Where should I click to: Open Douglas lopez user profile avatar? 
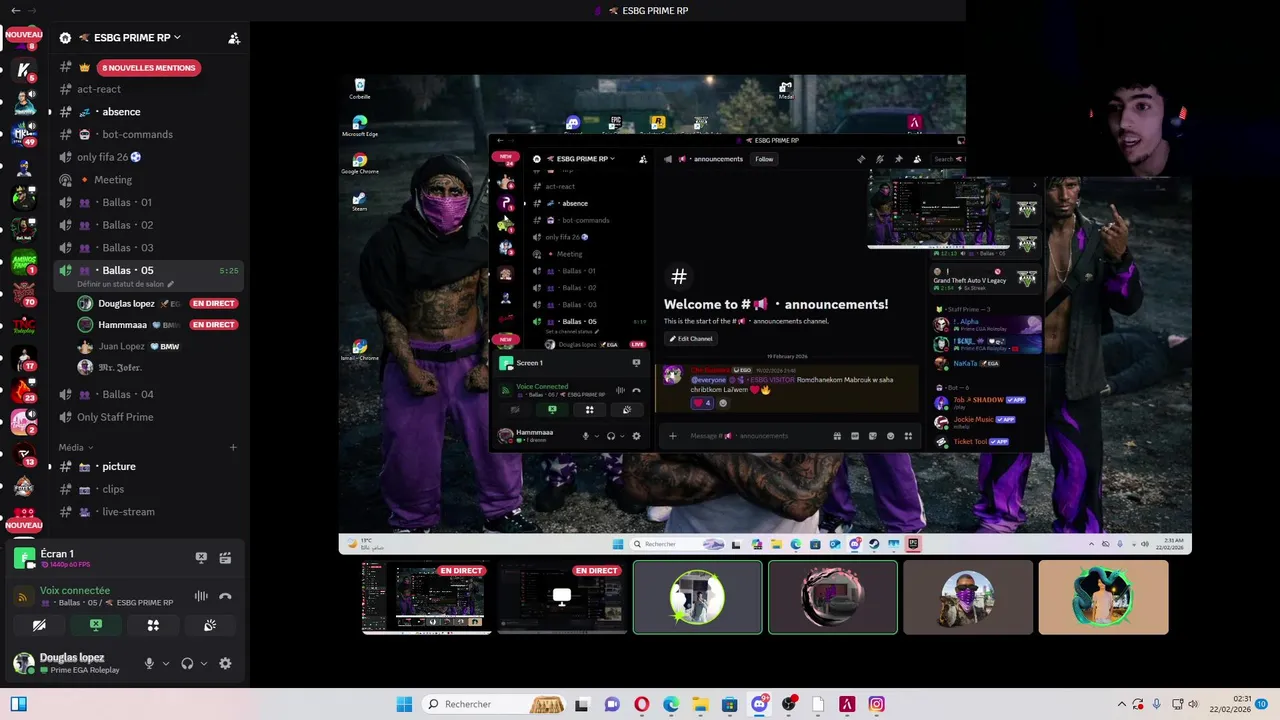pos(23,663)
